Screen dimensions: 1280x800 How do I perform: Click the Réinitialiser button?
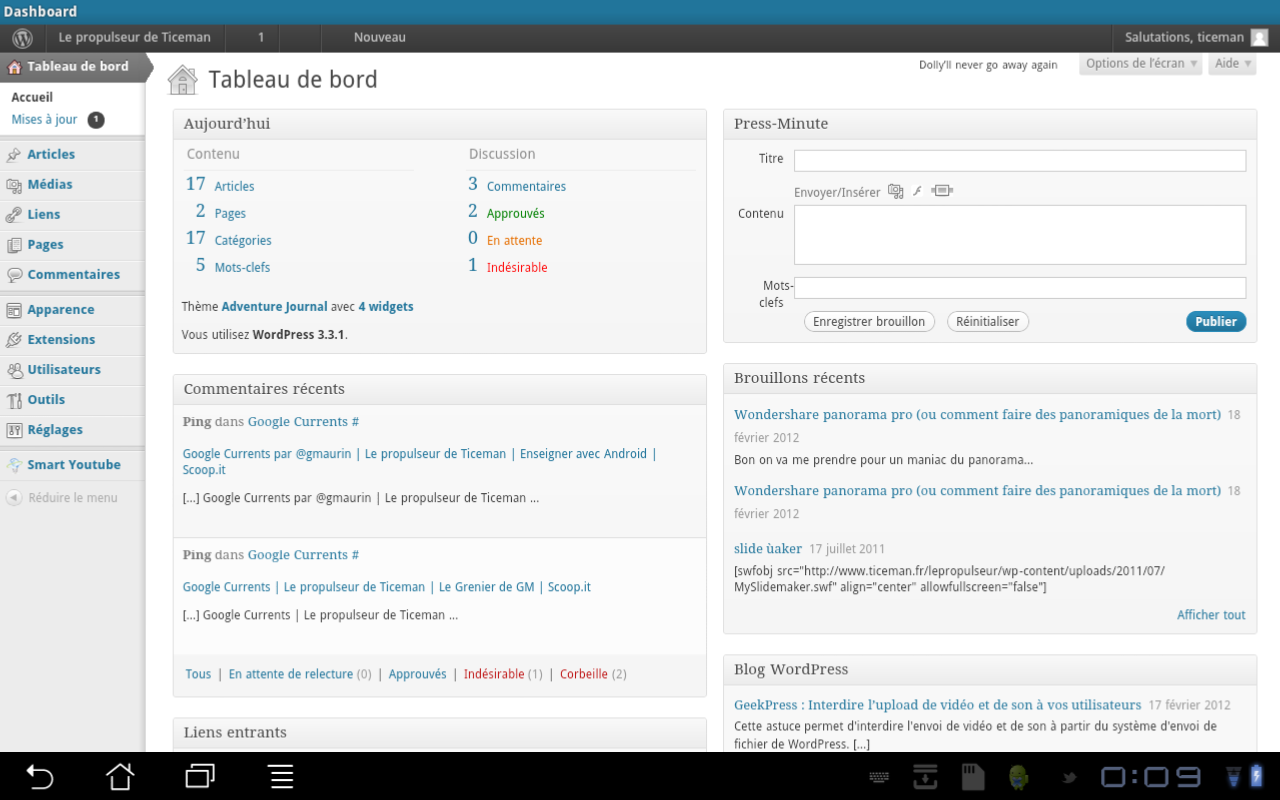coord(988,322)
